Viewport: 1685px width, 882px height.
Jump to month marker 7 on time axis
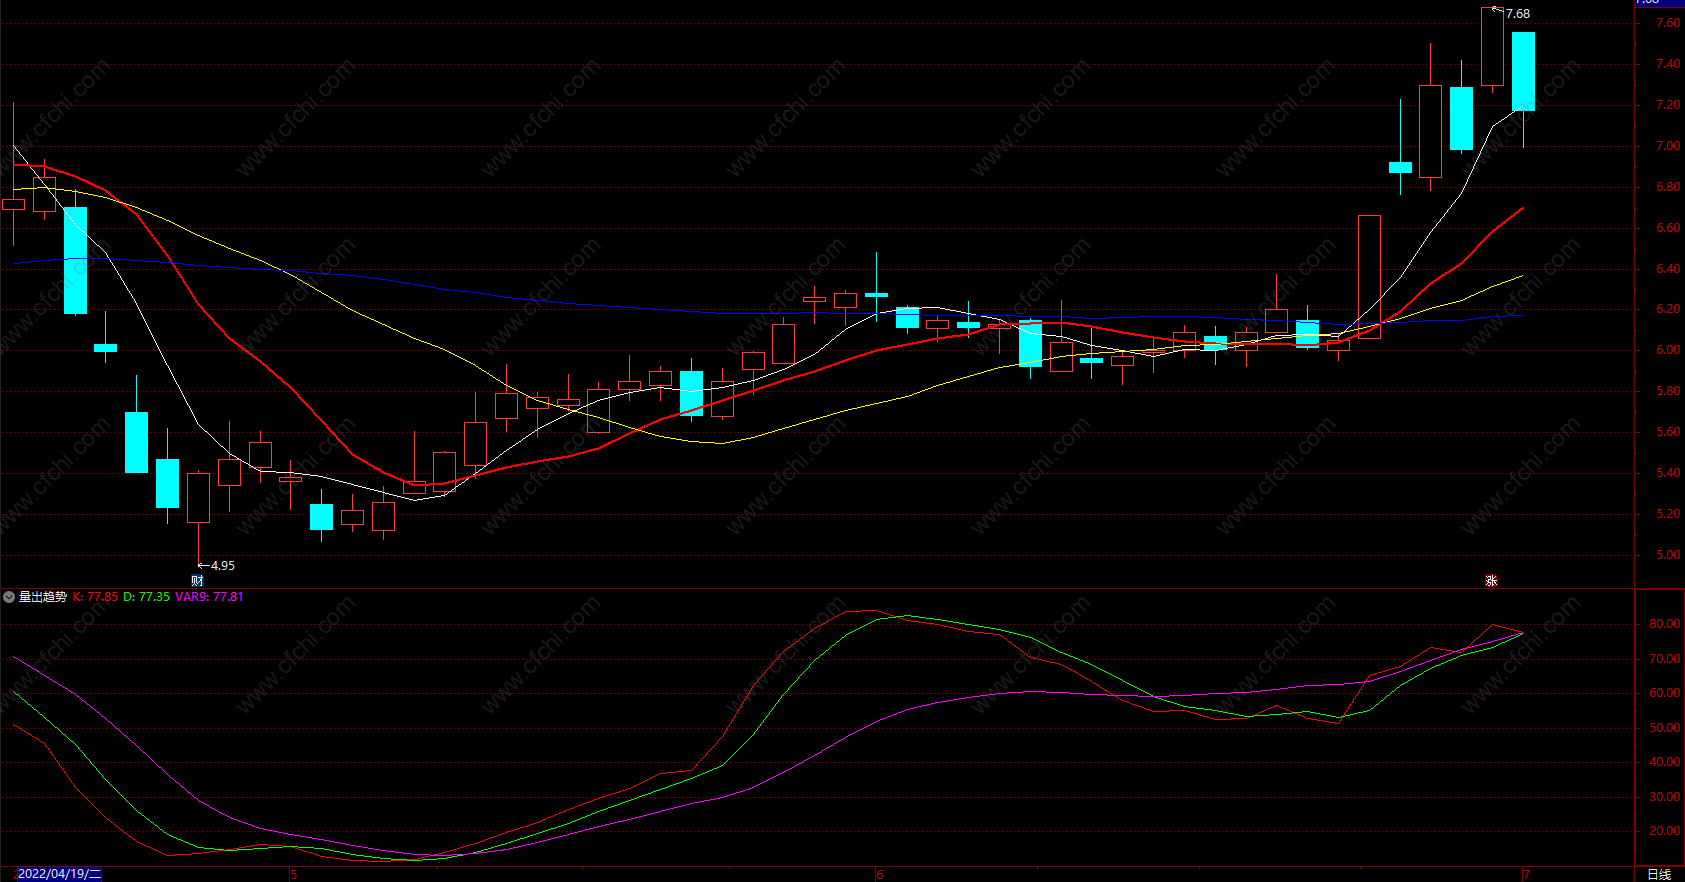(x=1526, y=875)
